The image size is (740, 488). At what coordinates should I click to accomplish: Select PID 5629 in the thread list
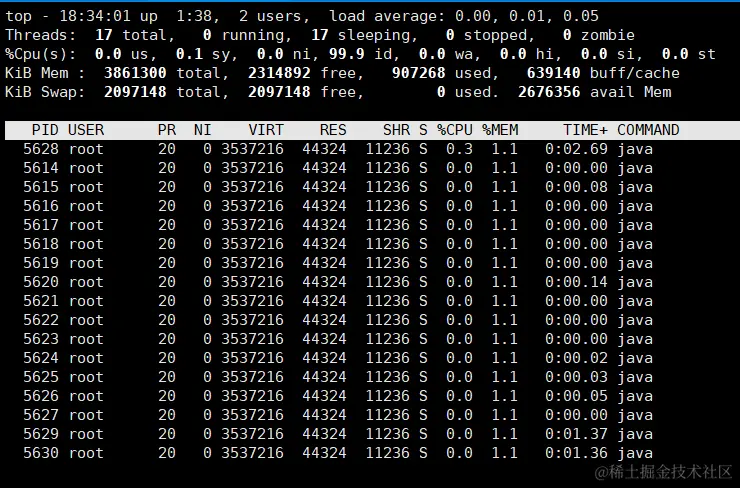[x=41, y=434]
